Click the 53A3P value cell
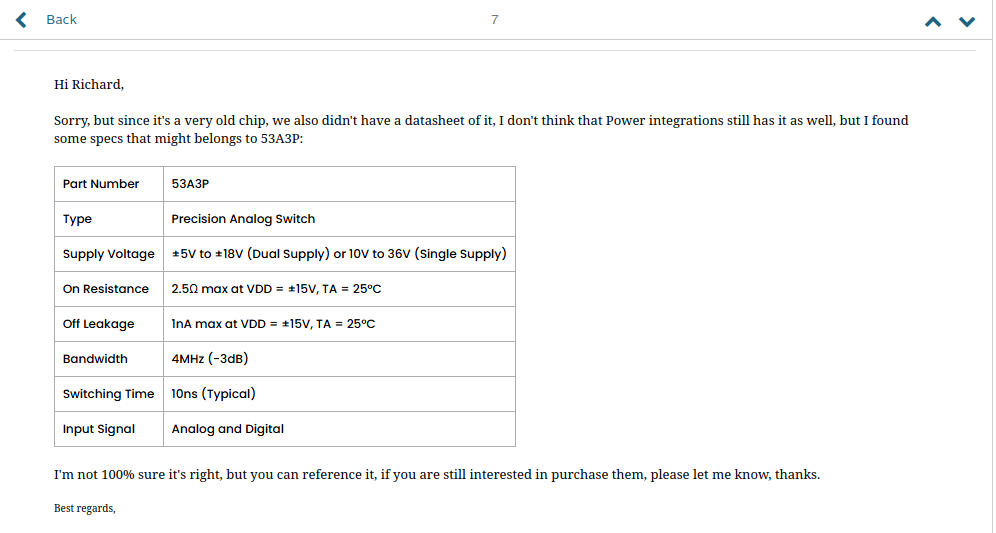The image size is (996, 533). coord(190,184)
